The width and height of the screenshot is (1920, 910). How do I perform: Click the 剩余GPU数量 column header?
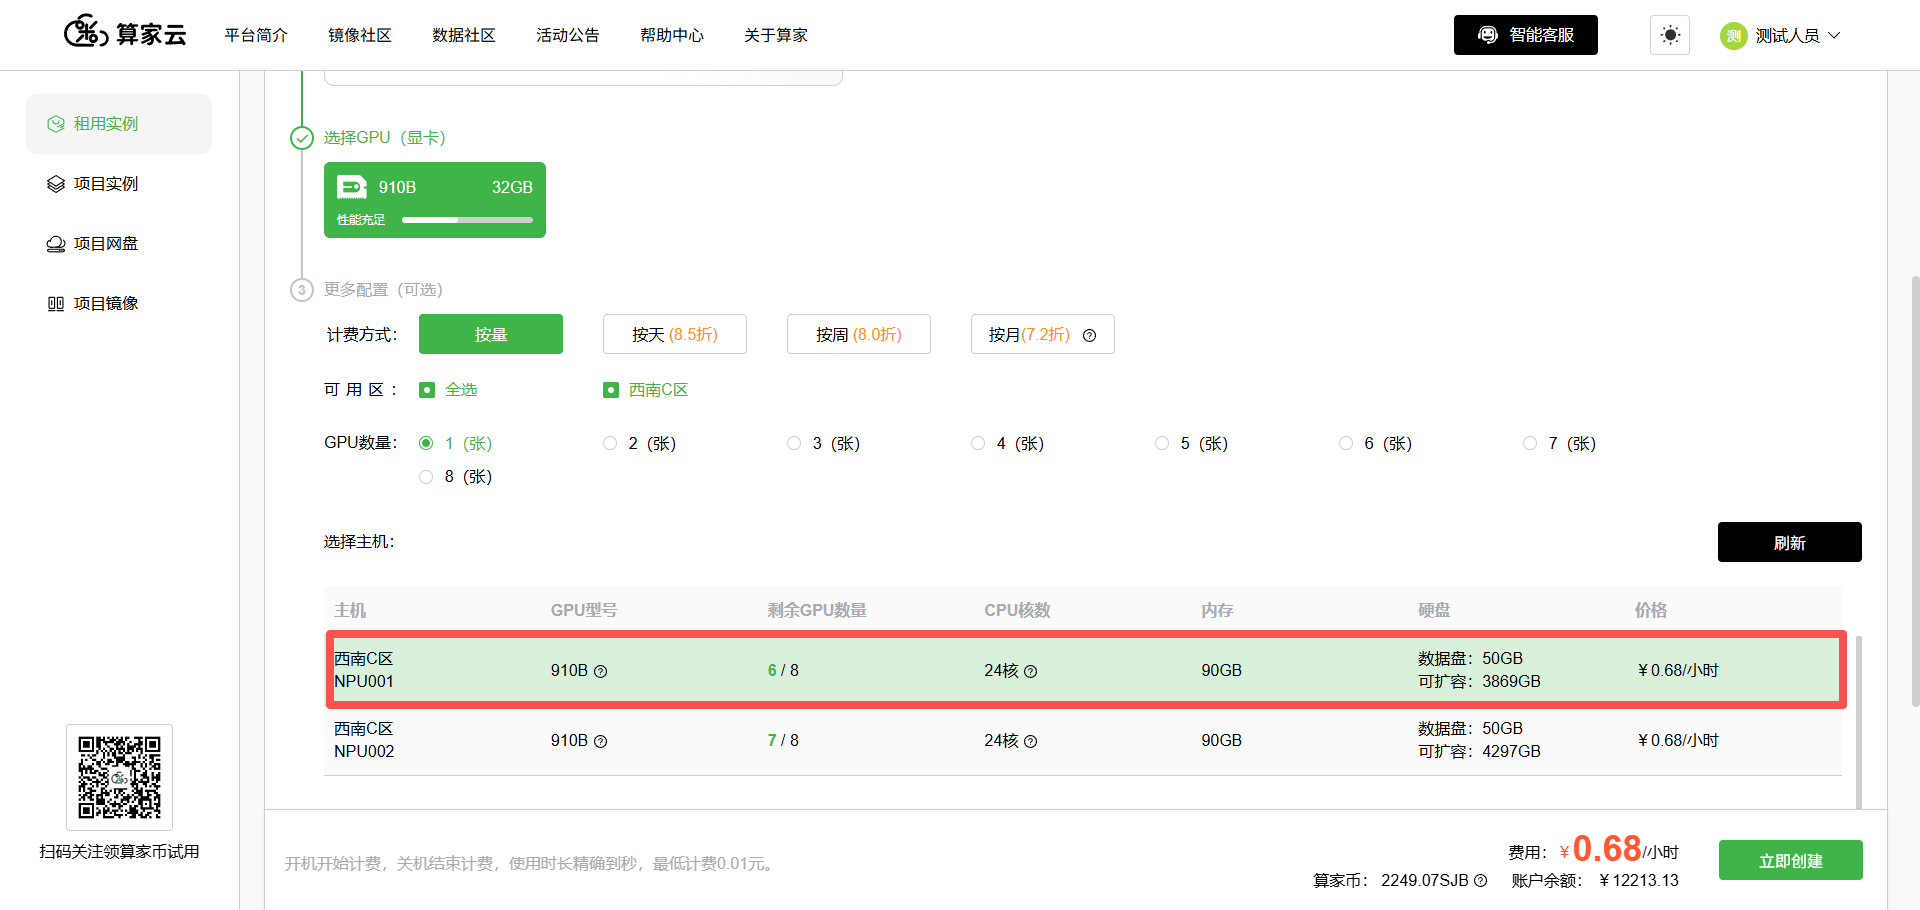pyautogui.click(x=817, y=610)
